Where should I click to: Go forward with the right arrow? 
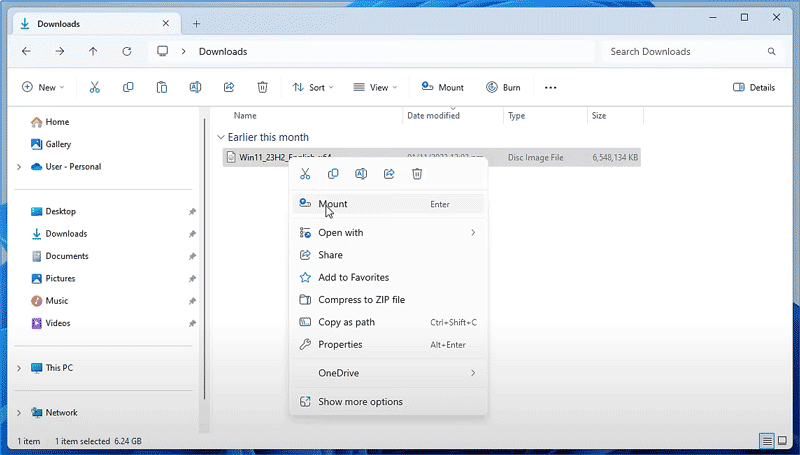pyautogui.click(x=60, y=51)
